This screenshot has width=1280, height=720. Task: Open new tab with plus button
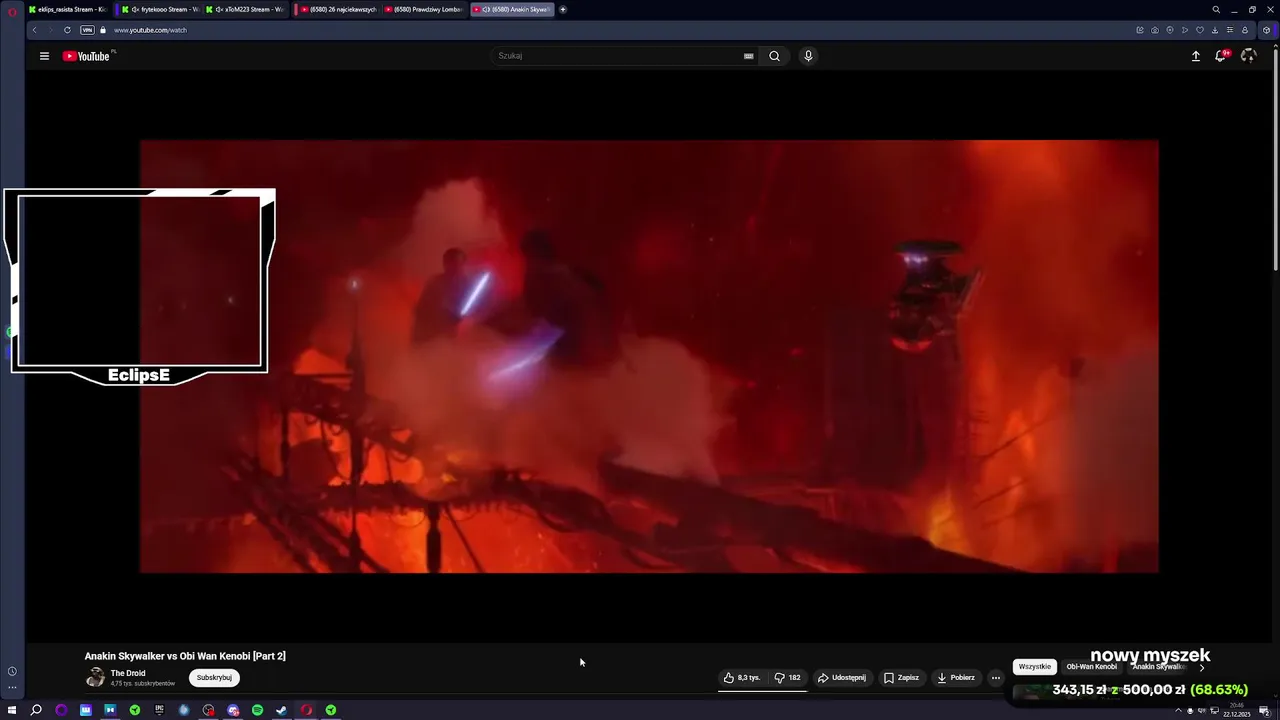pyautogui.click(x=563, y=9)
